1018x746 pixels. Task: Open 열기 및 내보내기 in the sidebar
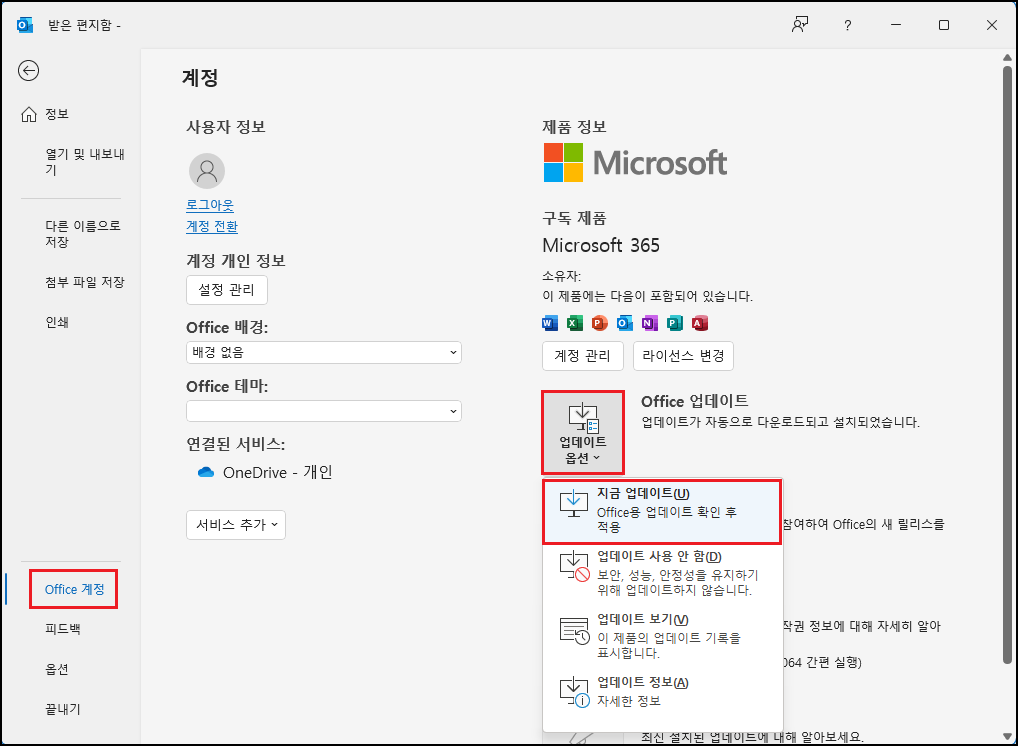click(84, 162)
